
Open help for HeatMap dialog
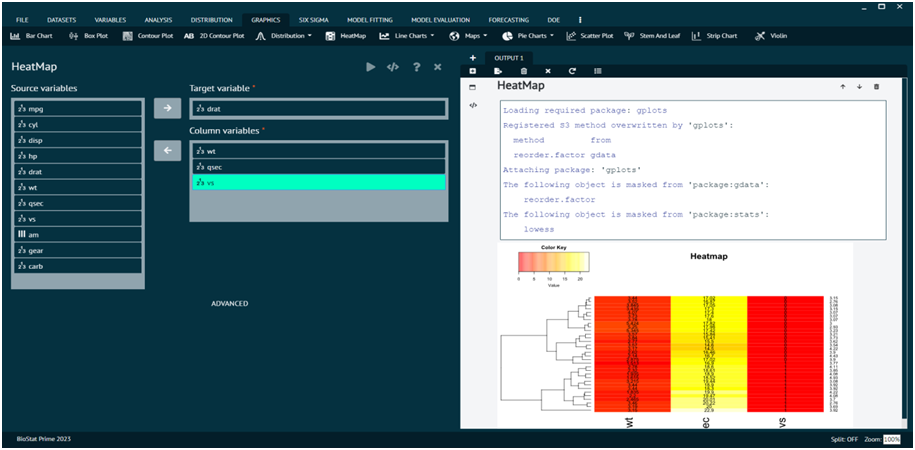416,67
